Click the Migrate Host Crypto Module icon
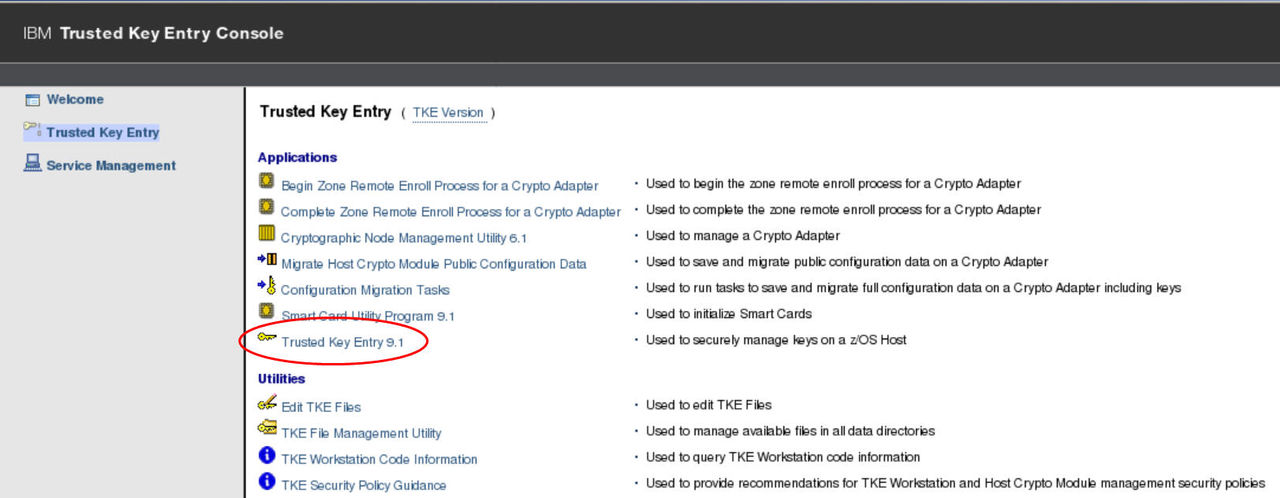1280x498 pixels. coord(267,260)
